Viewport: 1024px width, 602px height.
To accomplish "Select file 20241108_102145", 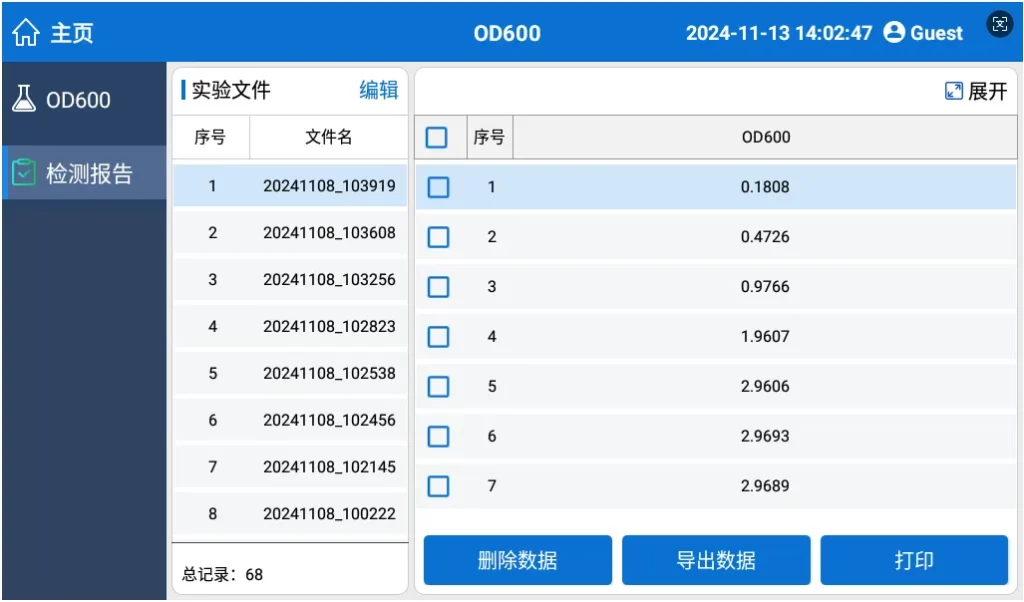I will click(290, 467).
